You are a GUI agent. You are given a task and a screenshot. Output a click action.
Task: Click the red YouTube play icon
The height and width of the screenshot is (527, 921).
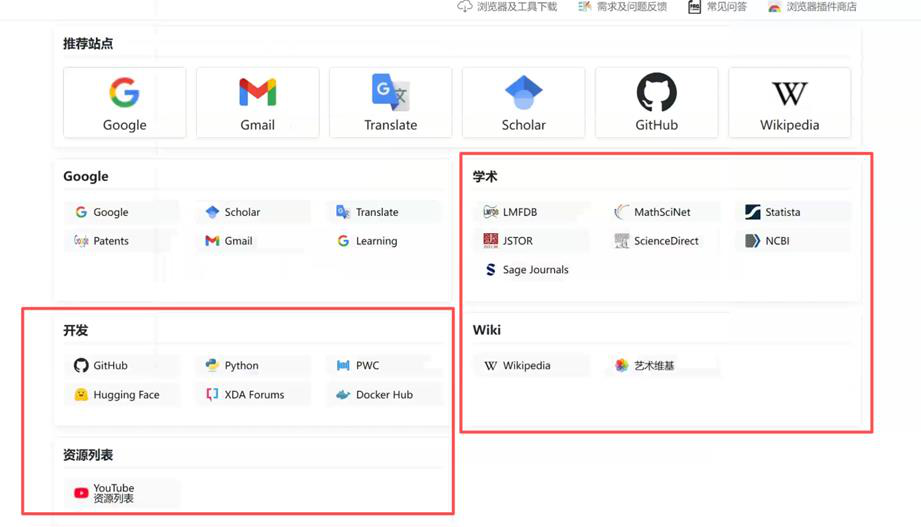81,493
